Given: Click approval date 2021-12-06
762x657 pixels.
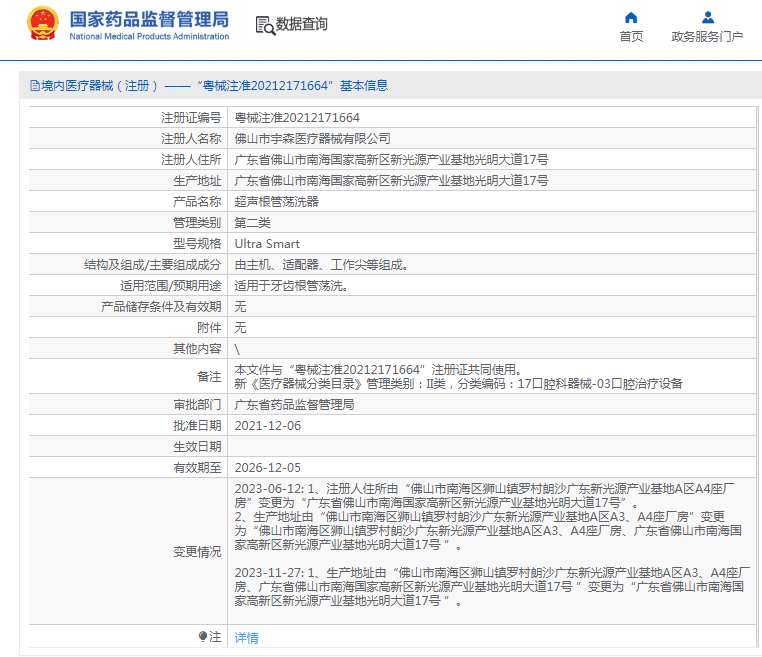Looking at the screenshot, I should pyautogui.click(x=268, y=426).
